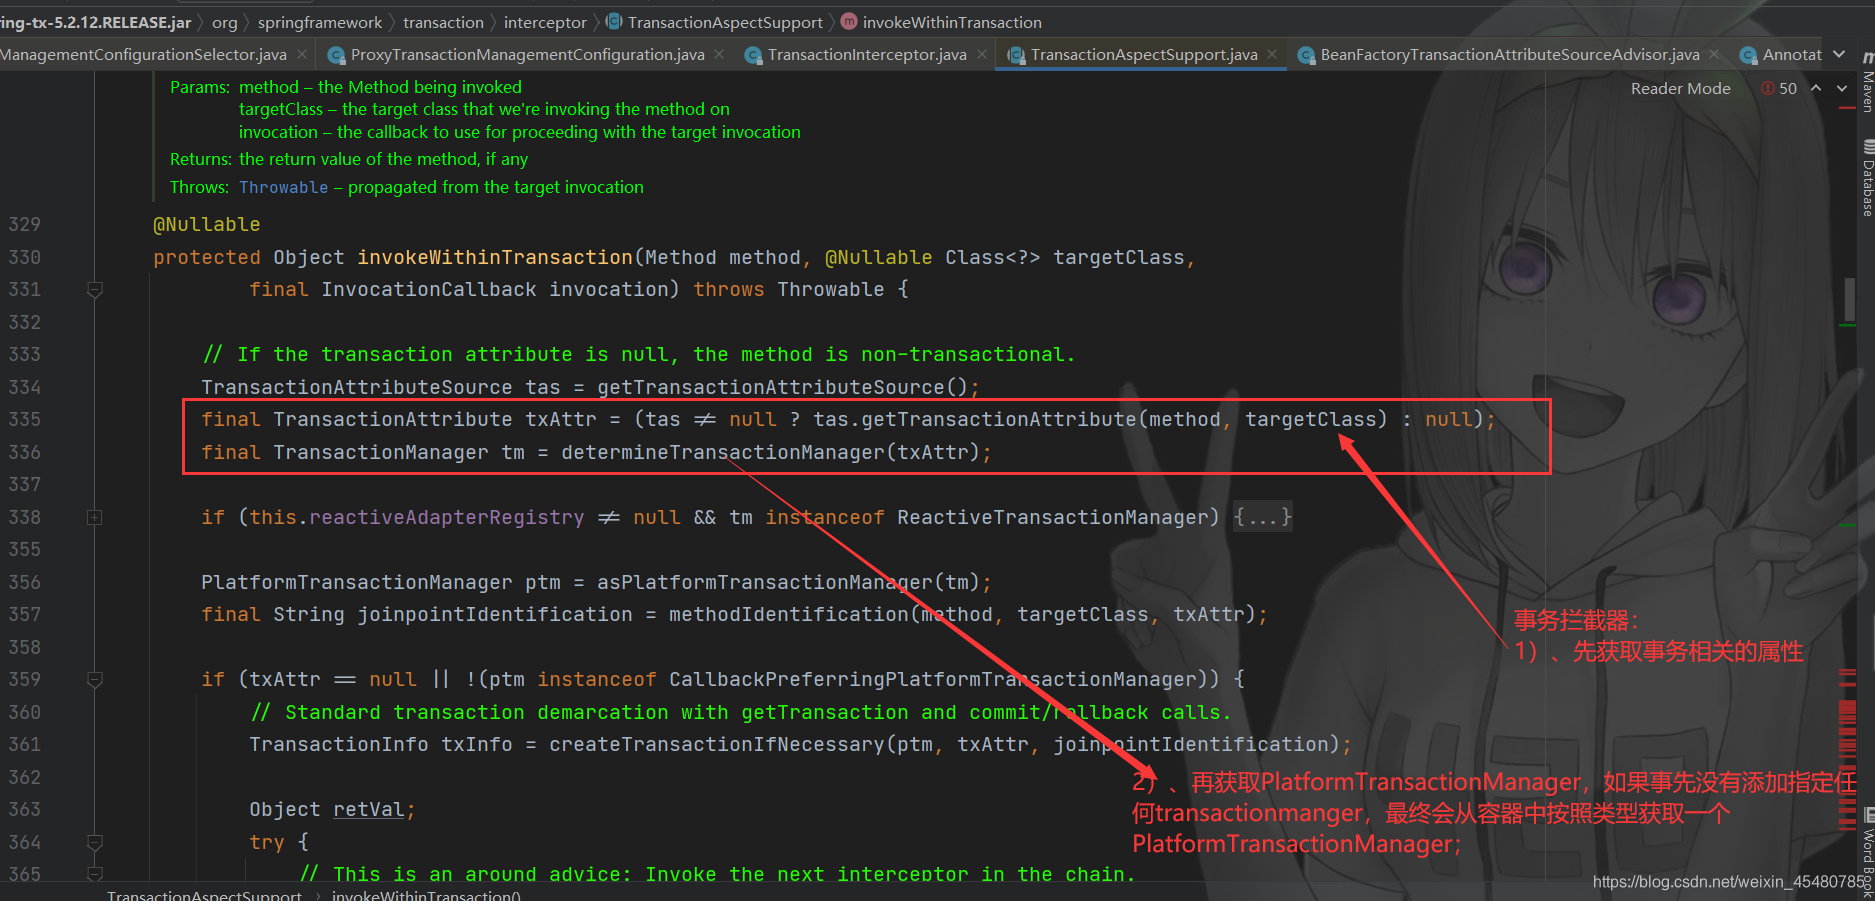Toggle fold marker at line 365
The height and width of the screenshot is (901, 1875).
(95, 874)
